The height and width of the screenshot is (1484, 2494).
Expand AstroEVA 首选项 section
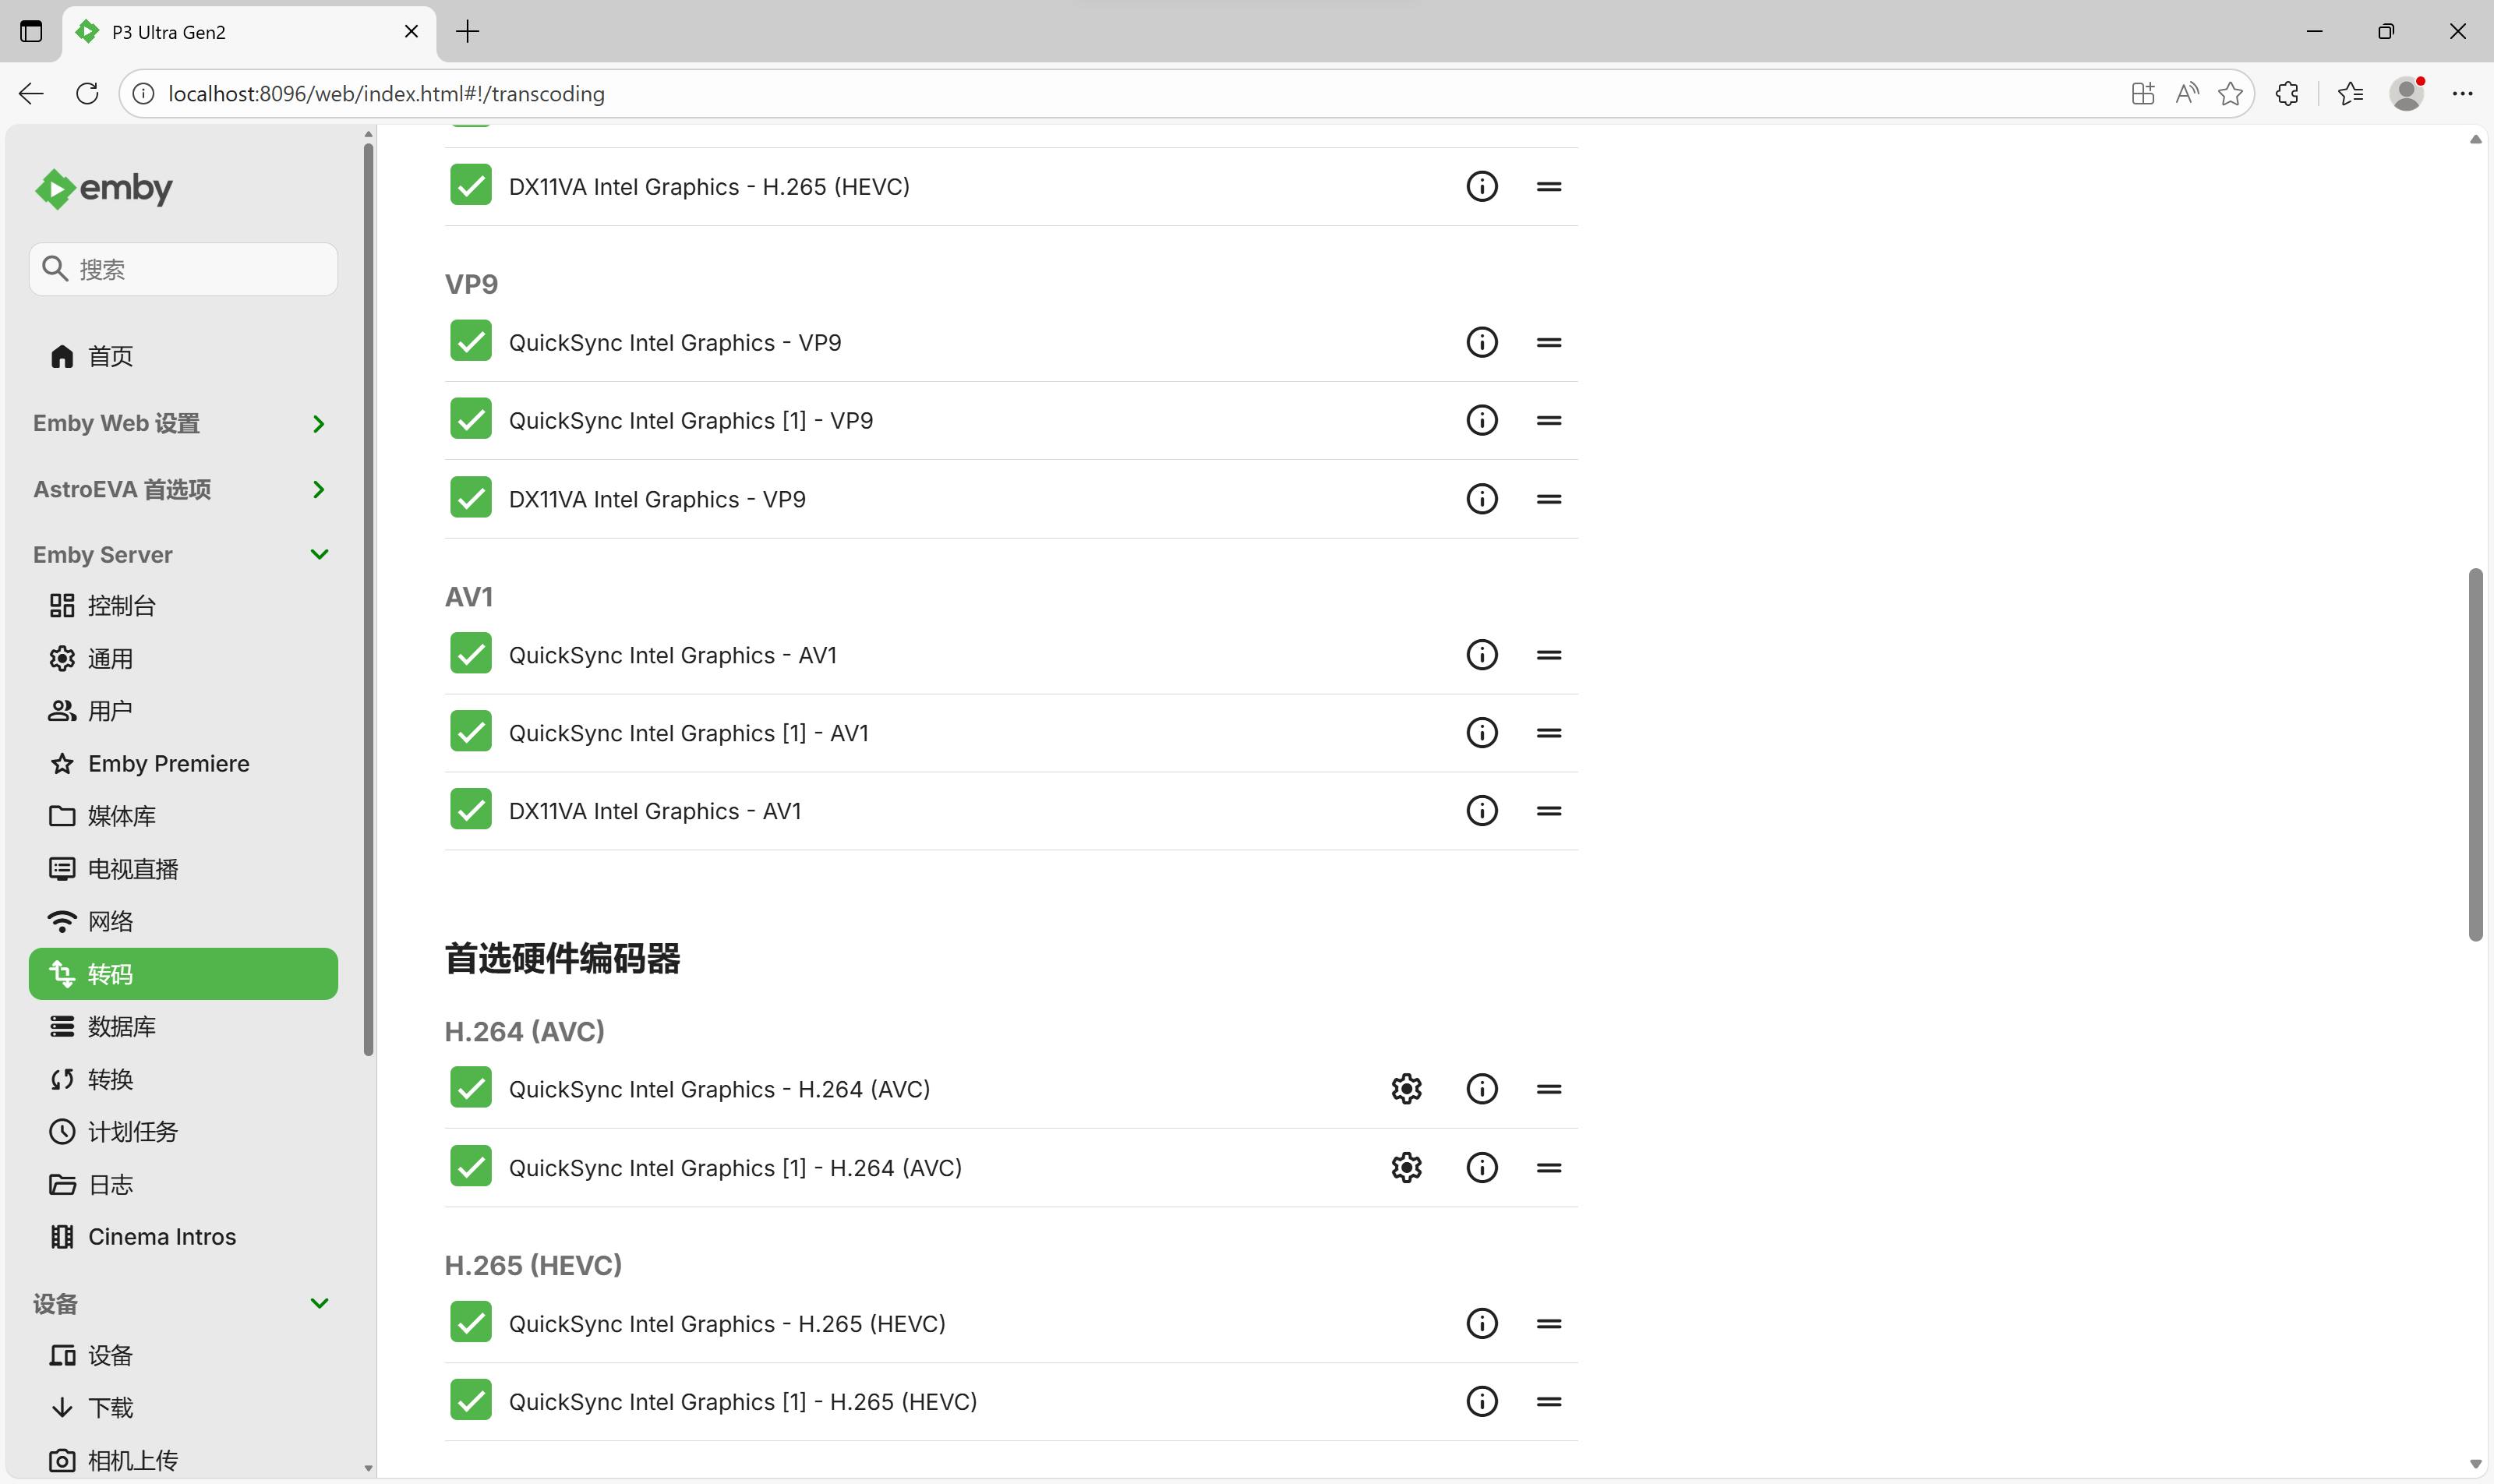[x=318, y=489]
